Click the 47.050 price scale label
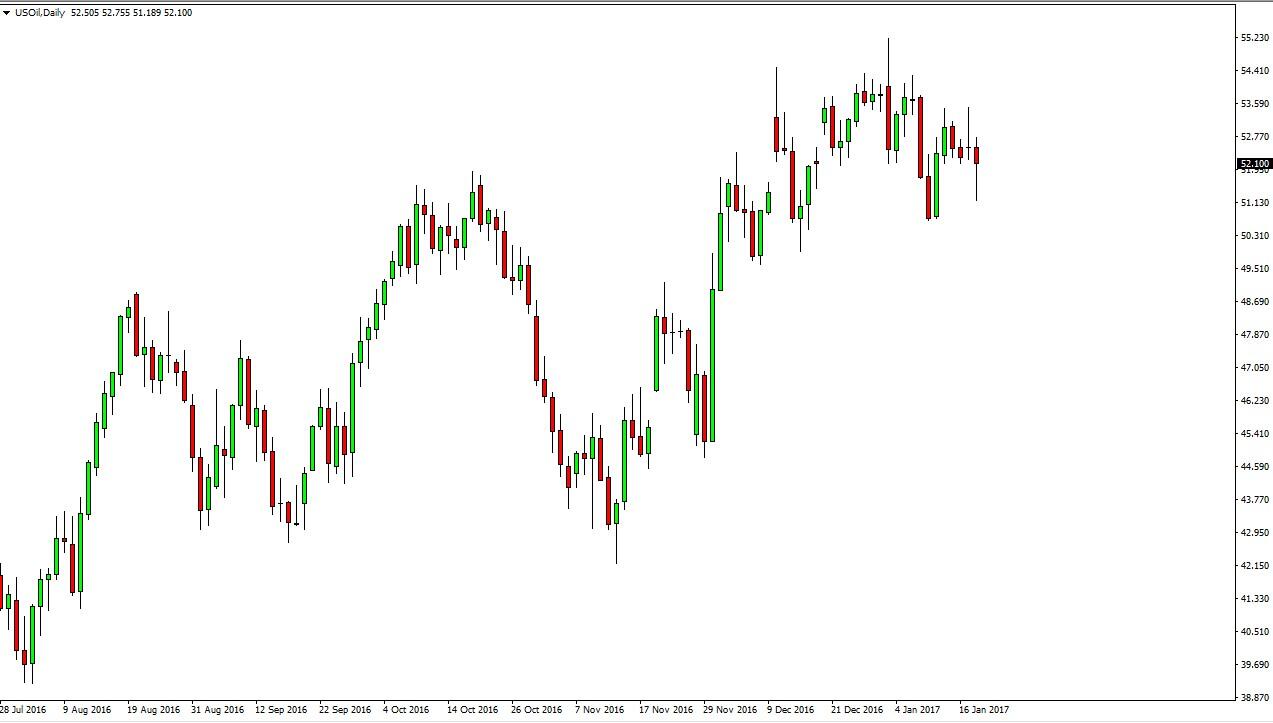The width and height of the screenshot is (1273, 723). (1254, 368)
